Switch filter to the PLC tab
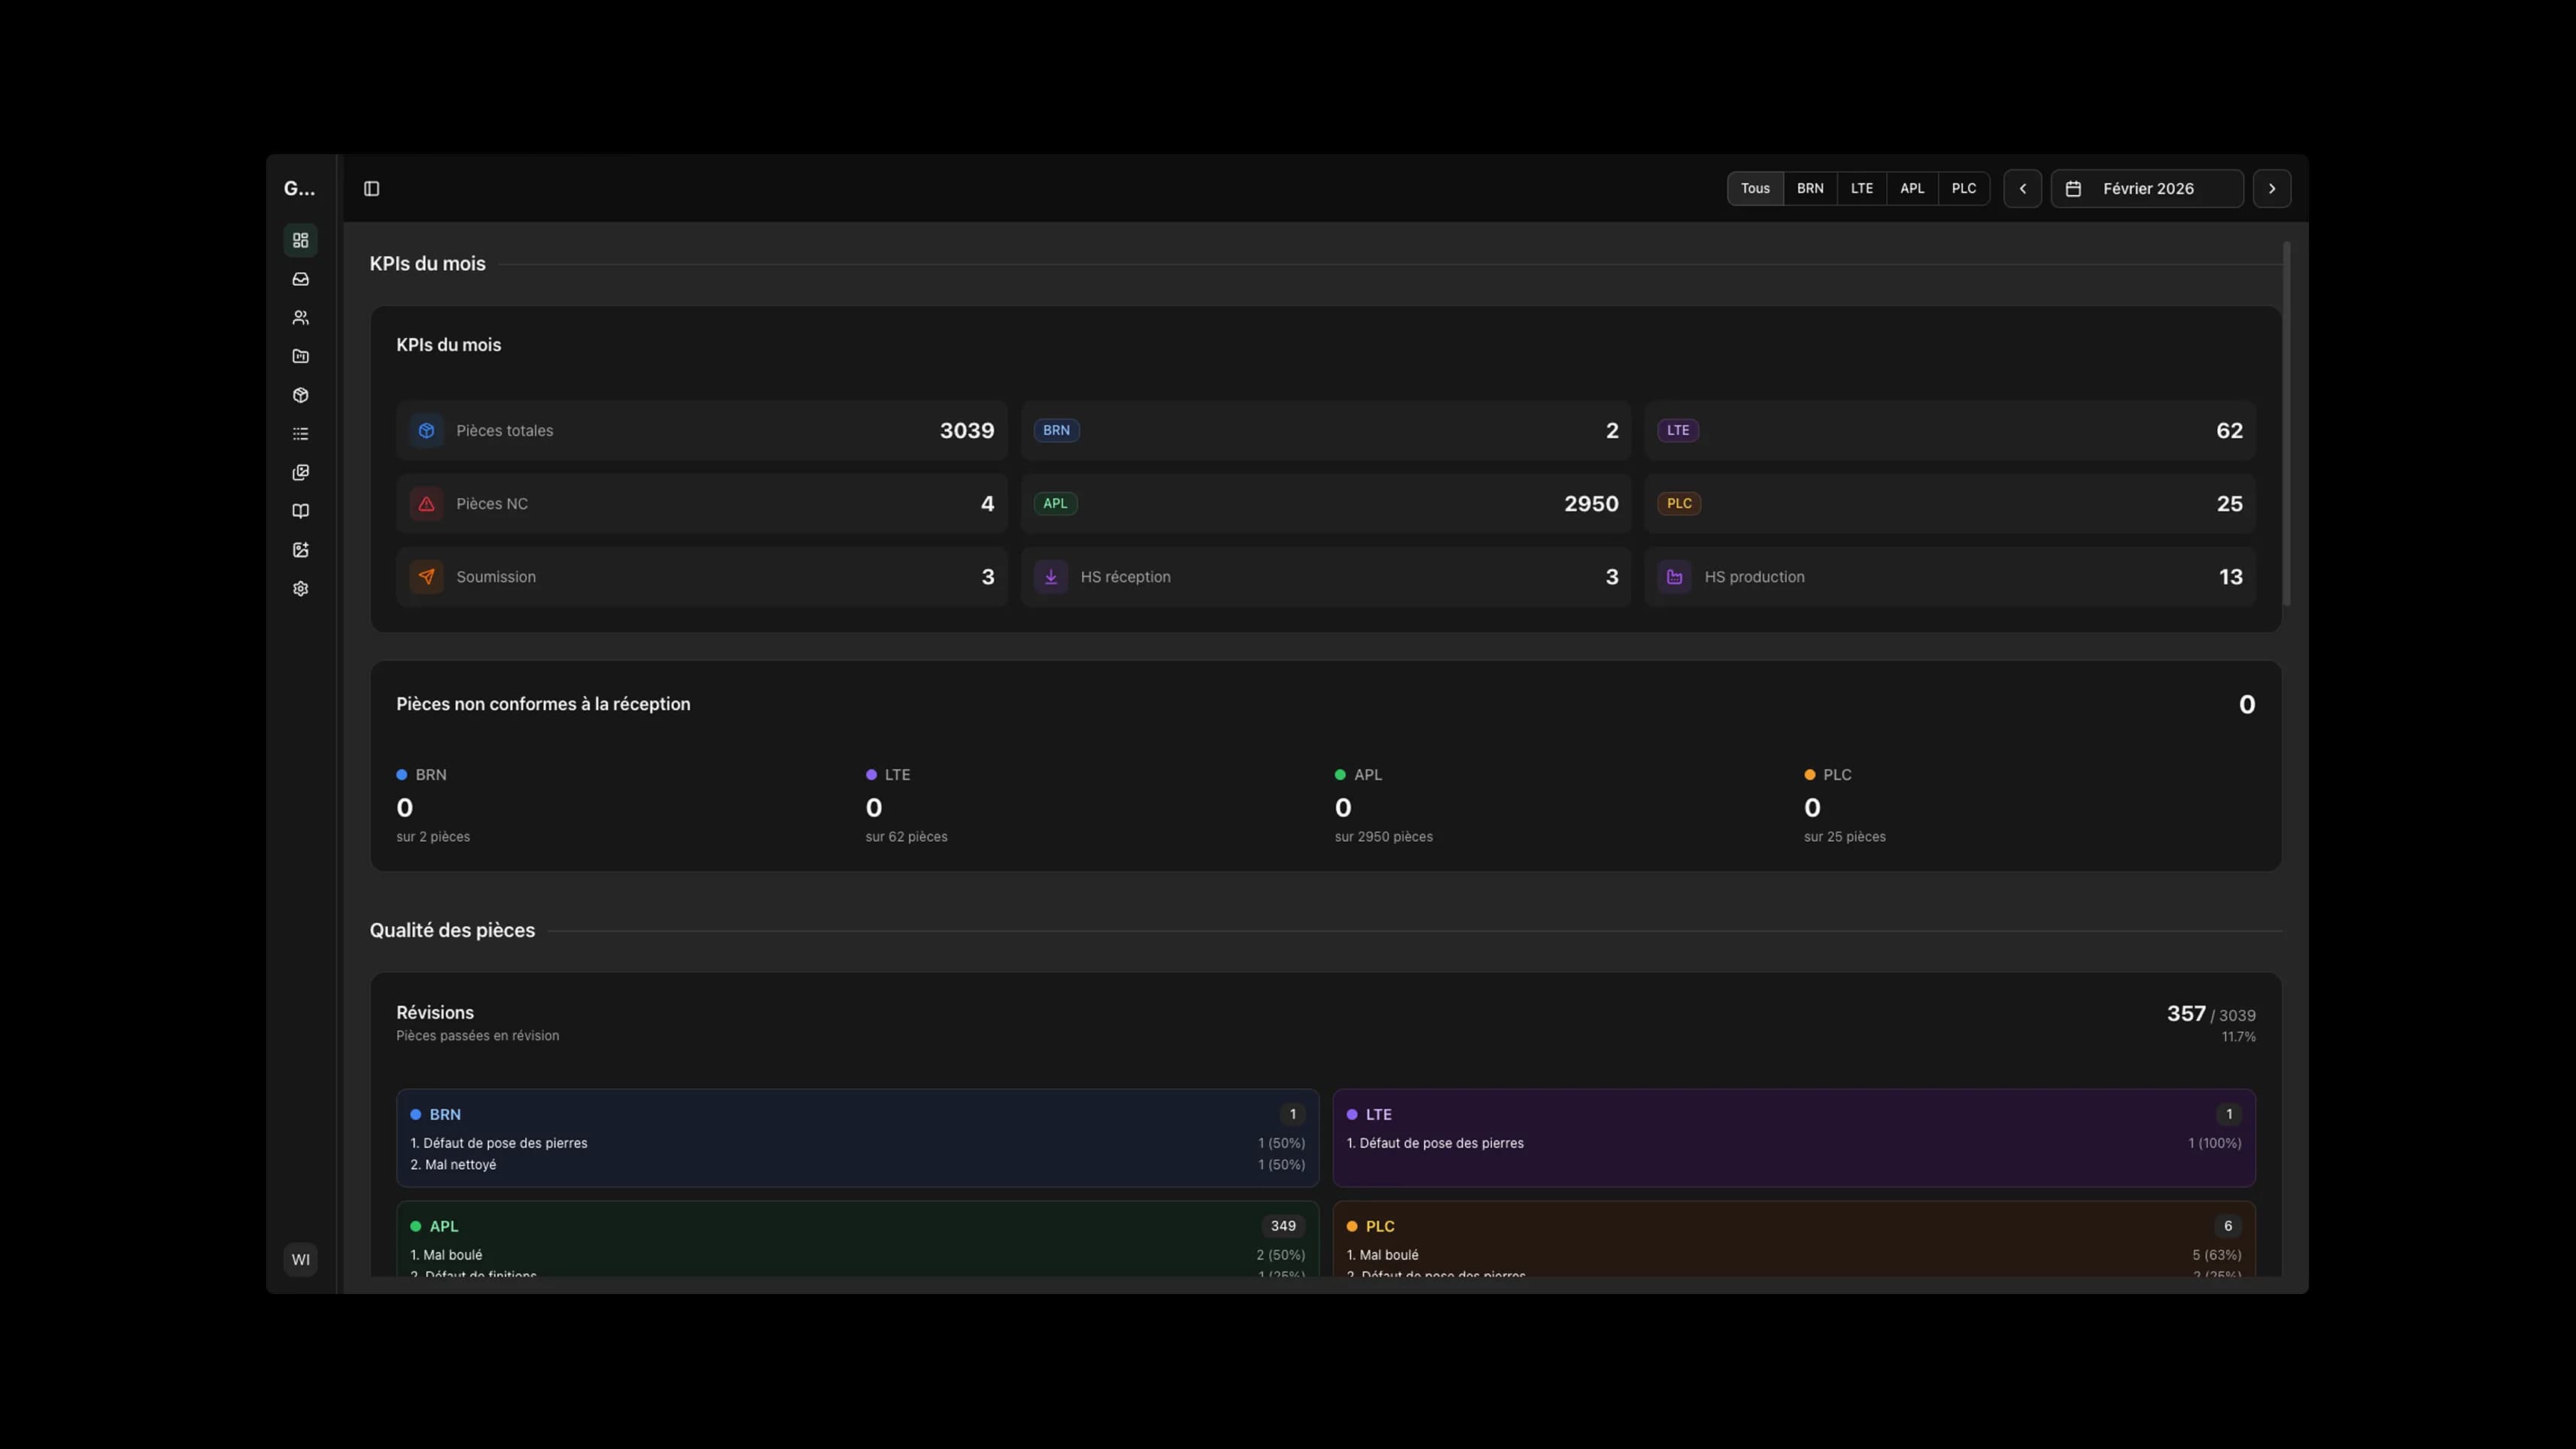This screenshot has width=2576, height=1449. coord(1963,189)
